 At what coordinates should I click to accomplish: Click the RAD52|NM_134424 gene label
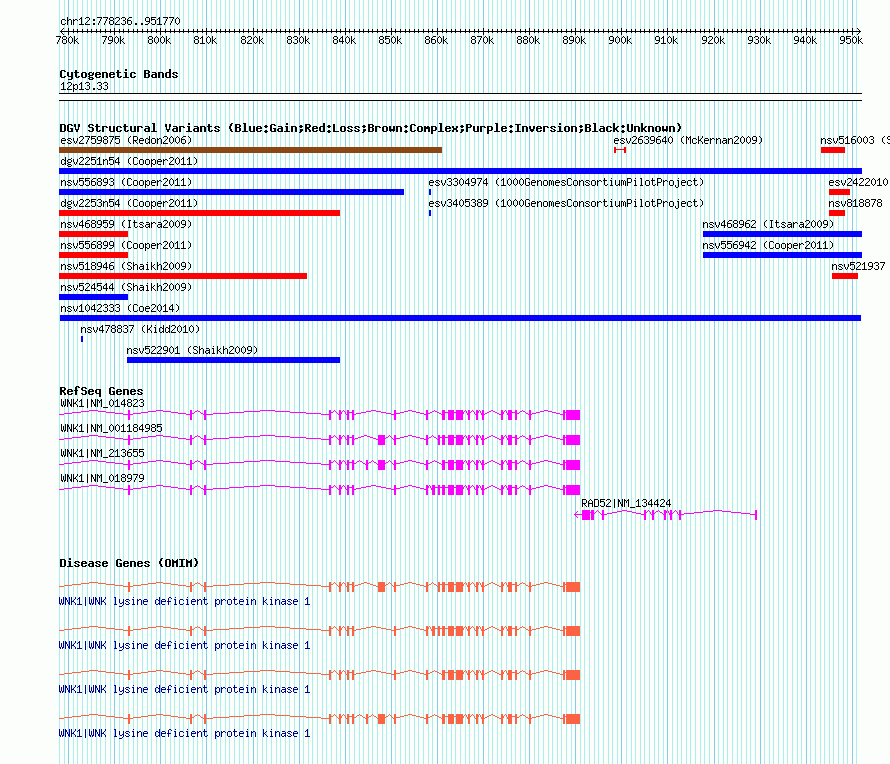click(x=626, y=503)
